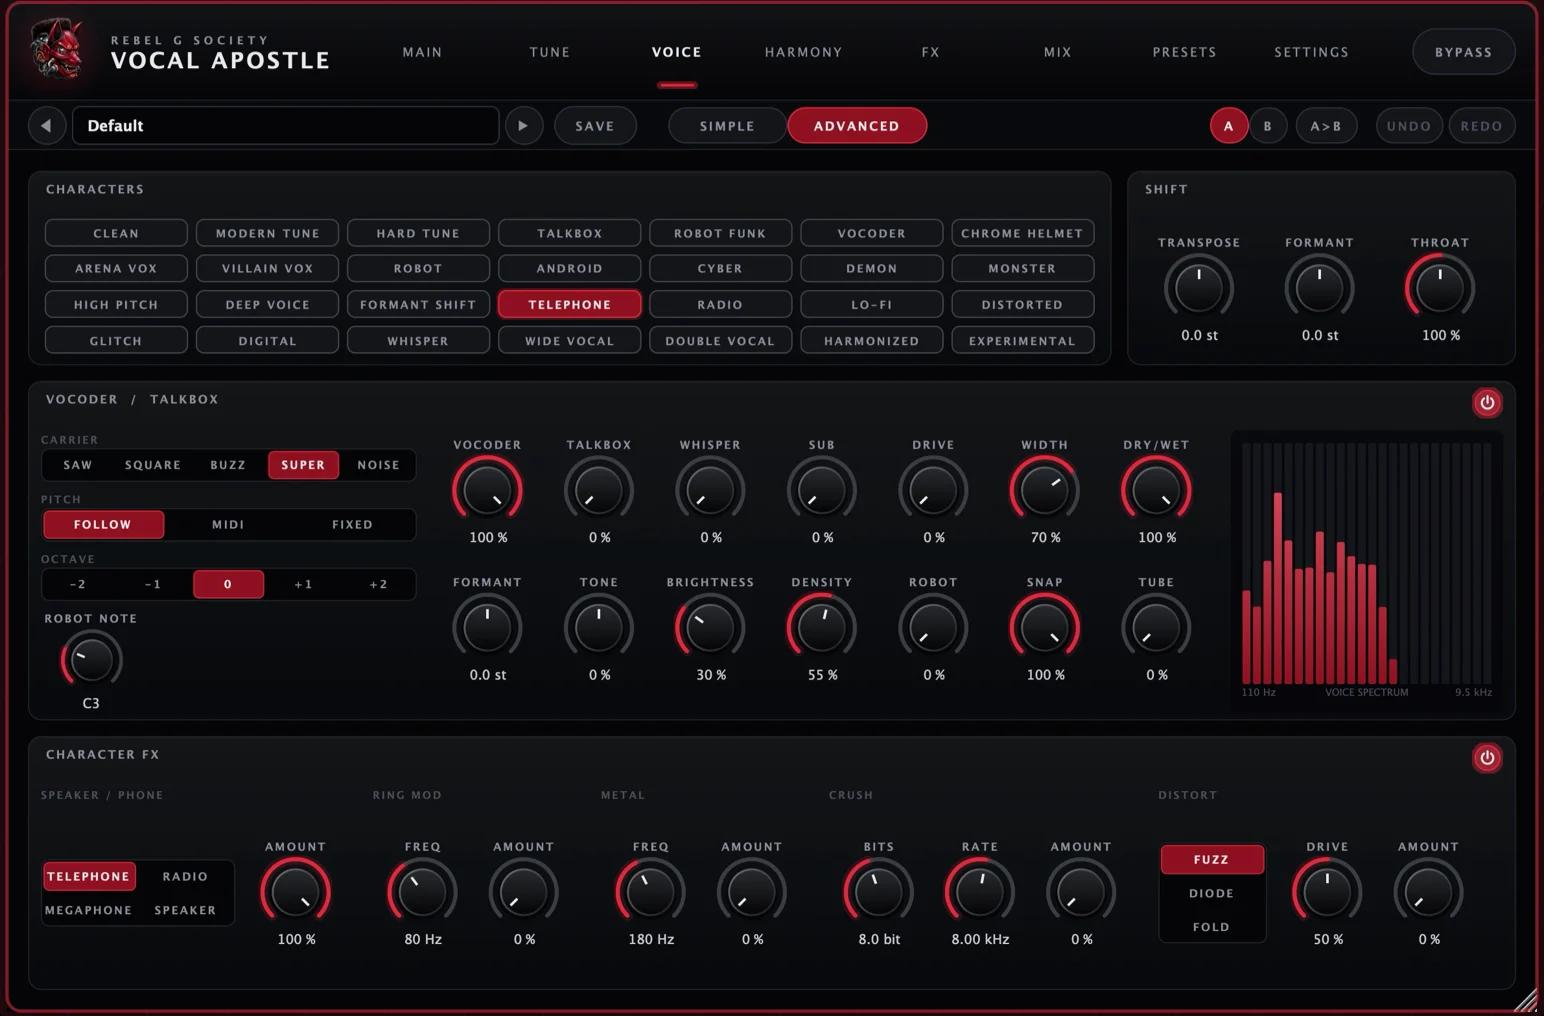Click the ROBOT NOTE knob
This screenshot has width=1544, height=1016.
[x=91, y=660]
